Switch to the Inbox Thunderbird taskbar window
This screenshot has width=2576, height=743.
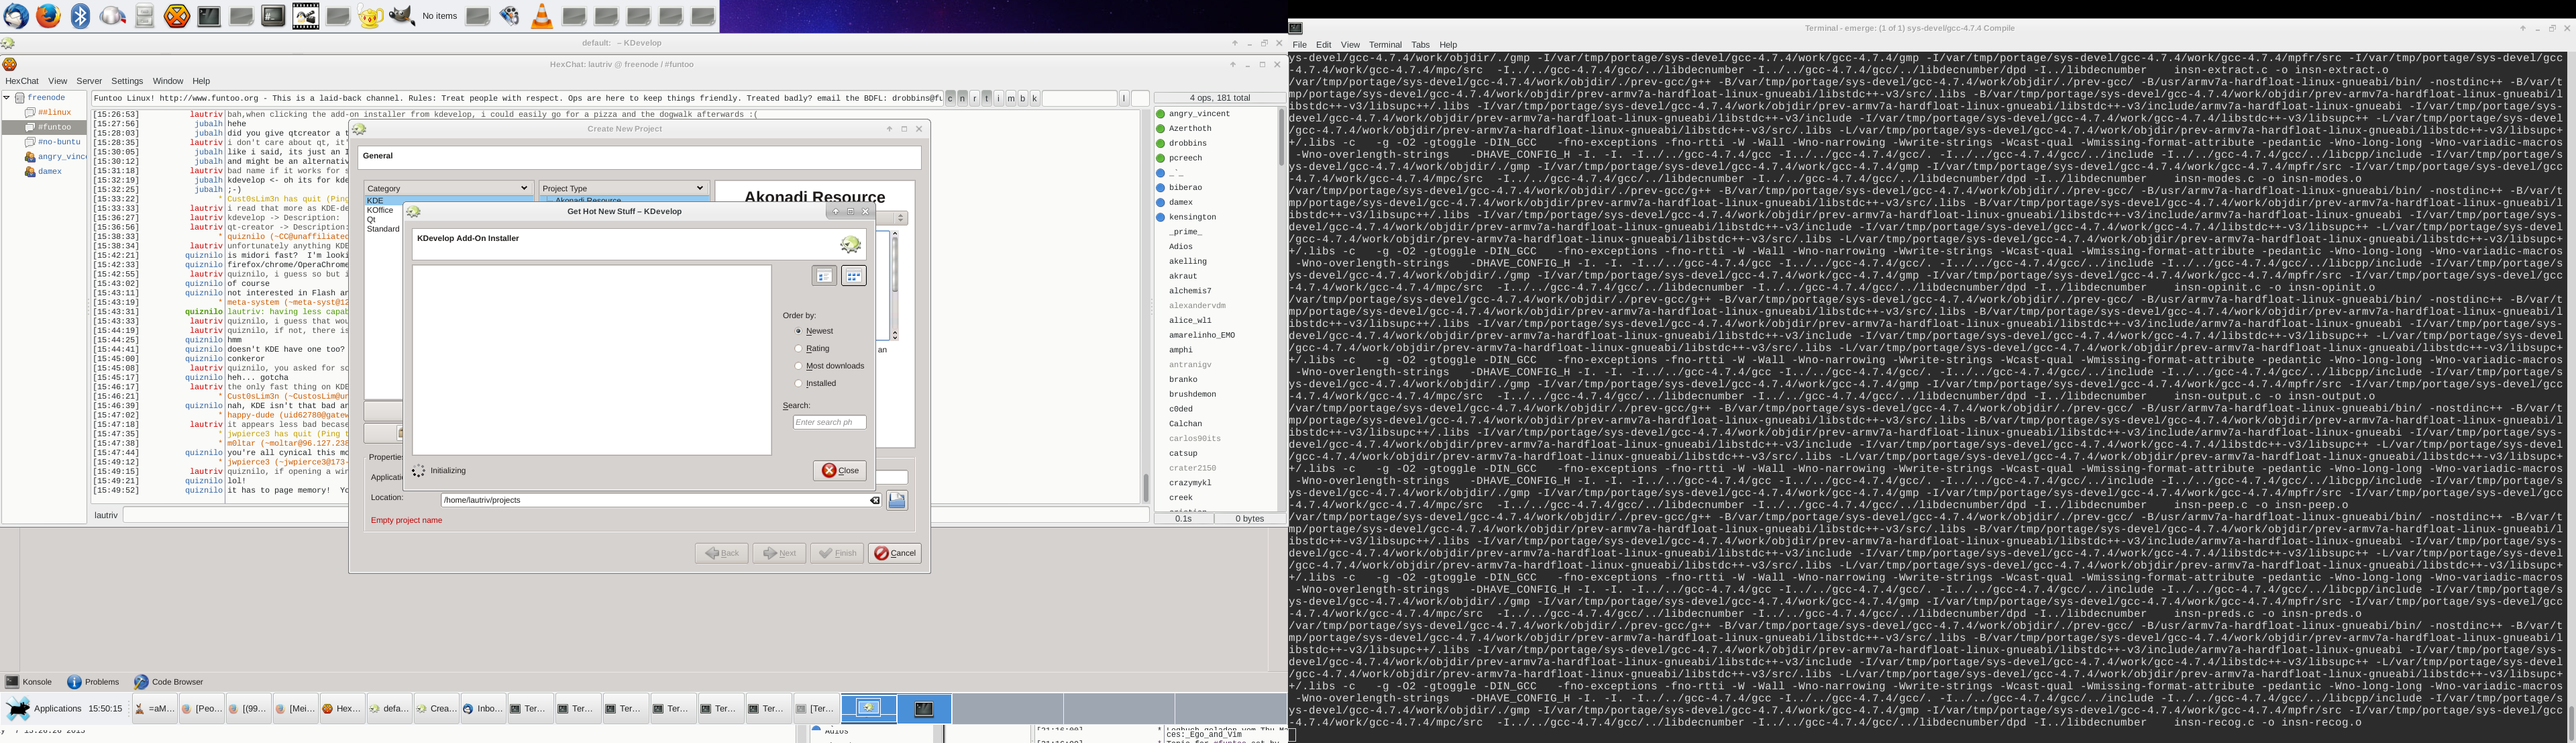coord(483,709)
